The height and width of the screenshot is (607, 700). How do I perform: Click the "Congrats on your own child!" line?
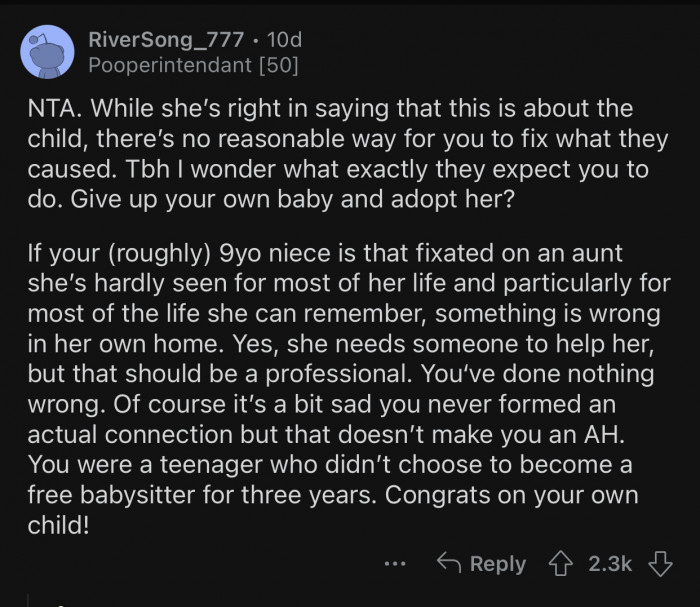tap(333, 510)
